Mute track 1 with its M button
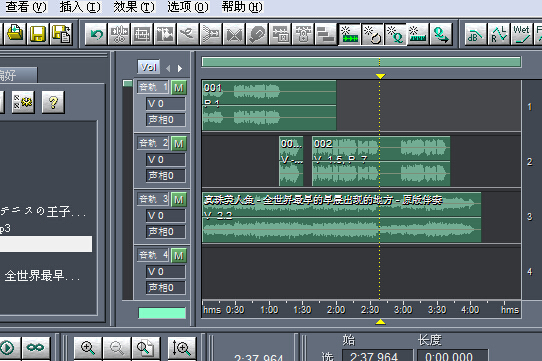The height and width of the screenshot is (361, 542). (x=179, y=87)
